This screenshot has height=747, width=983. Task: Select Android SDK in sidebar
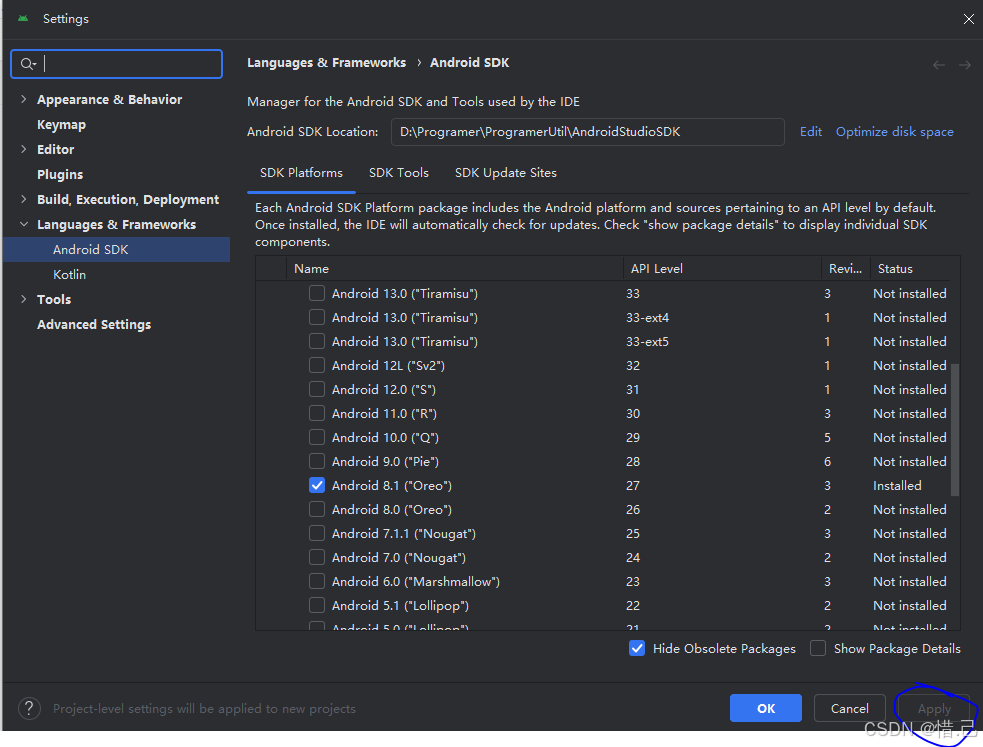click(x=117, y=249)
